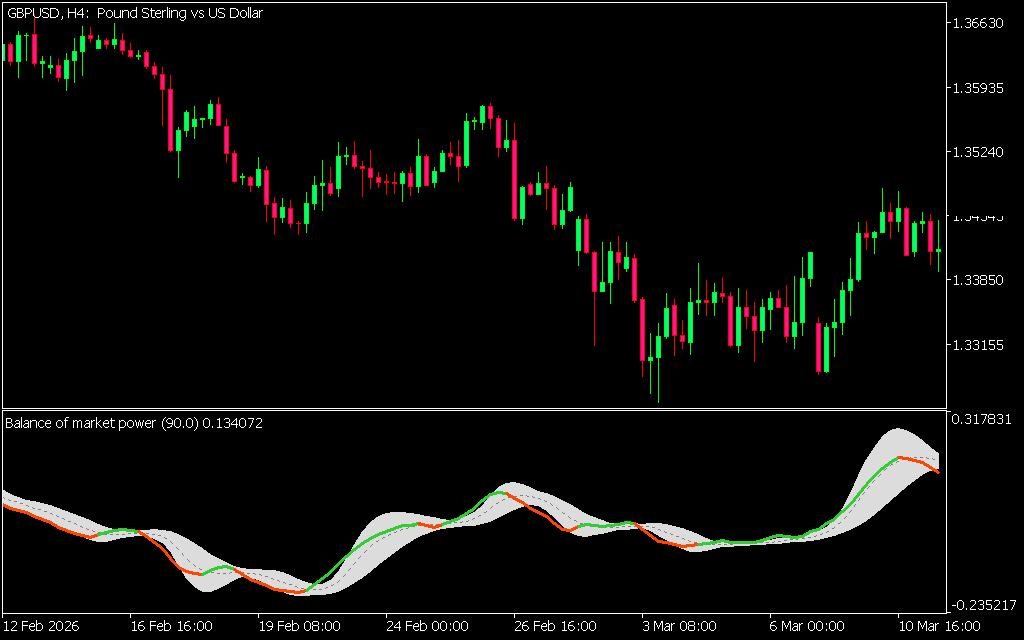Click the 19 Feb 08:00 time label
The image size is (1024, 640).
[x=299, y=626]
